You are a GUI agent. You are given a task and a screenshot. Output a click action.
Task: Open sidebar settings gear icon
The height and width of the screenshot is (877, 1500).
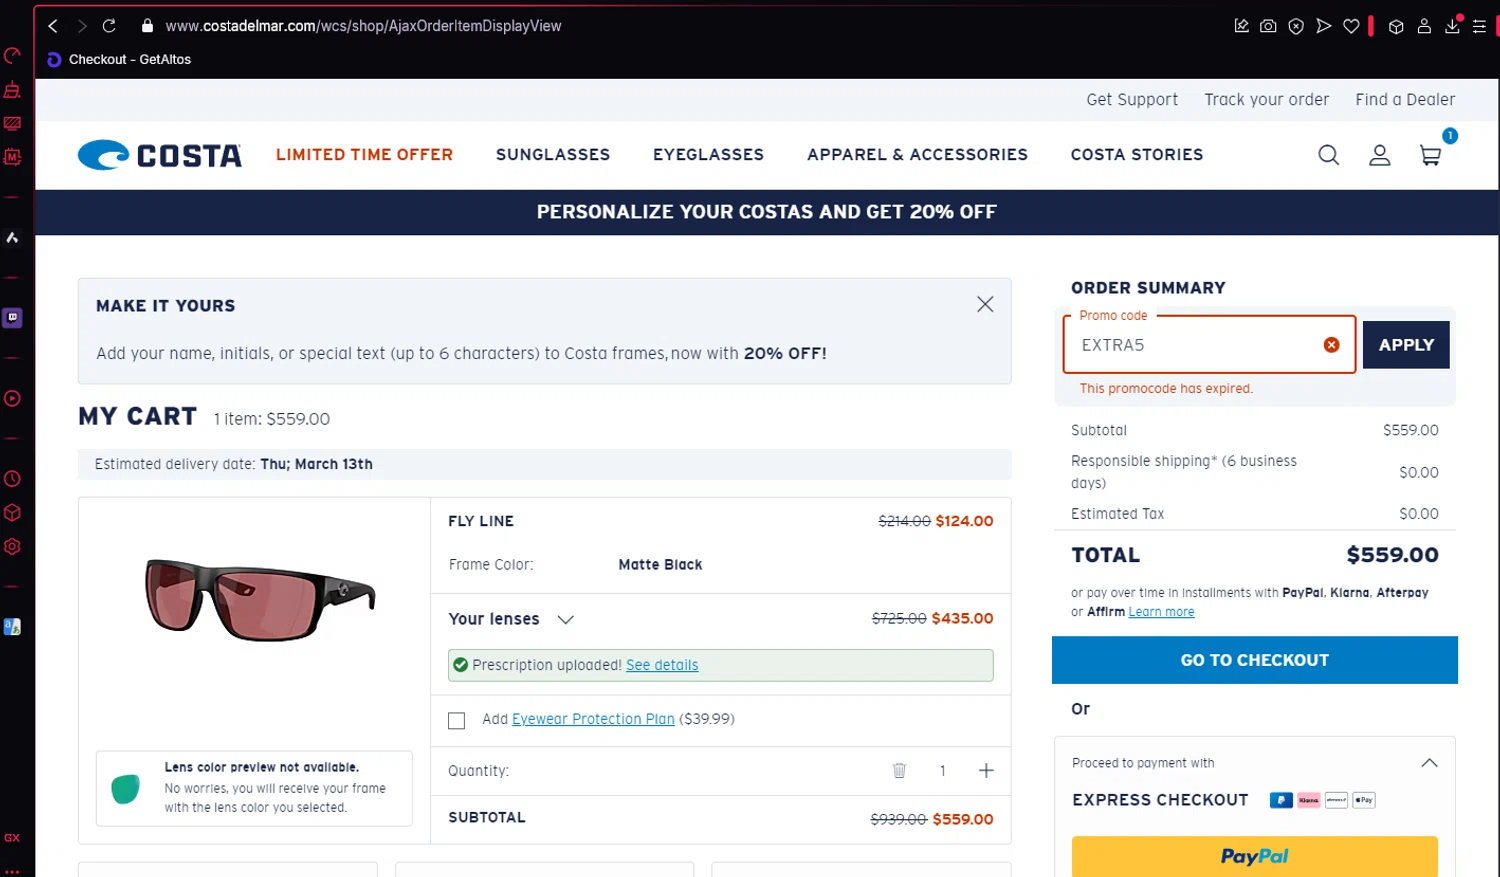pos(12,547)
